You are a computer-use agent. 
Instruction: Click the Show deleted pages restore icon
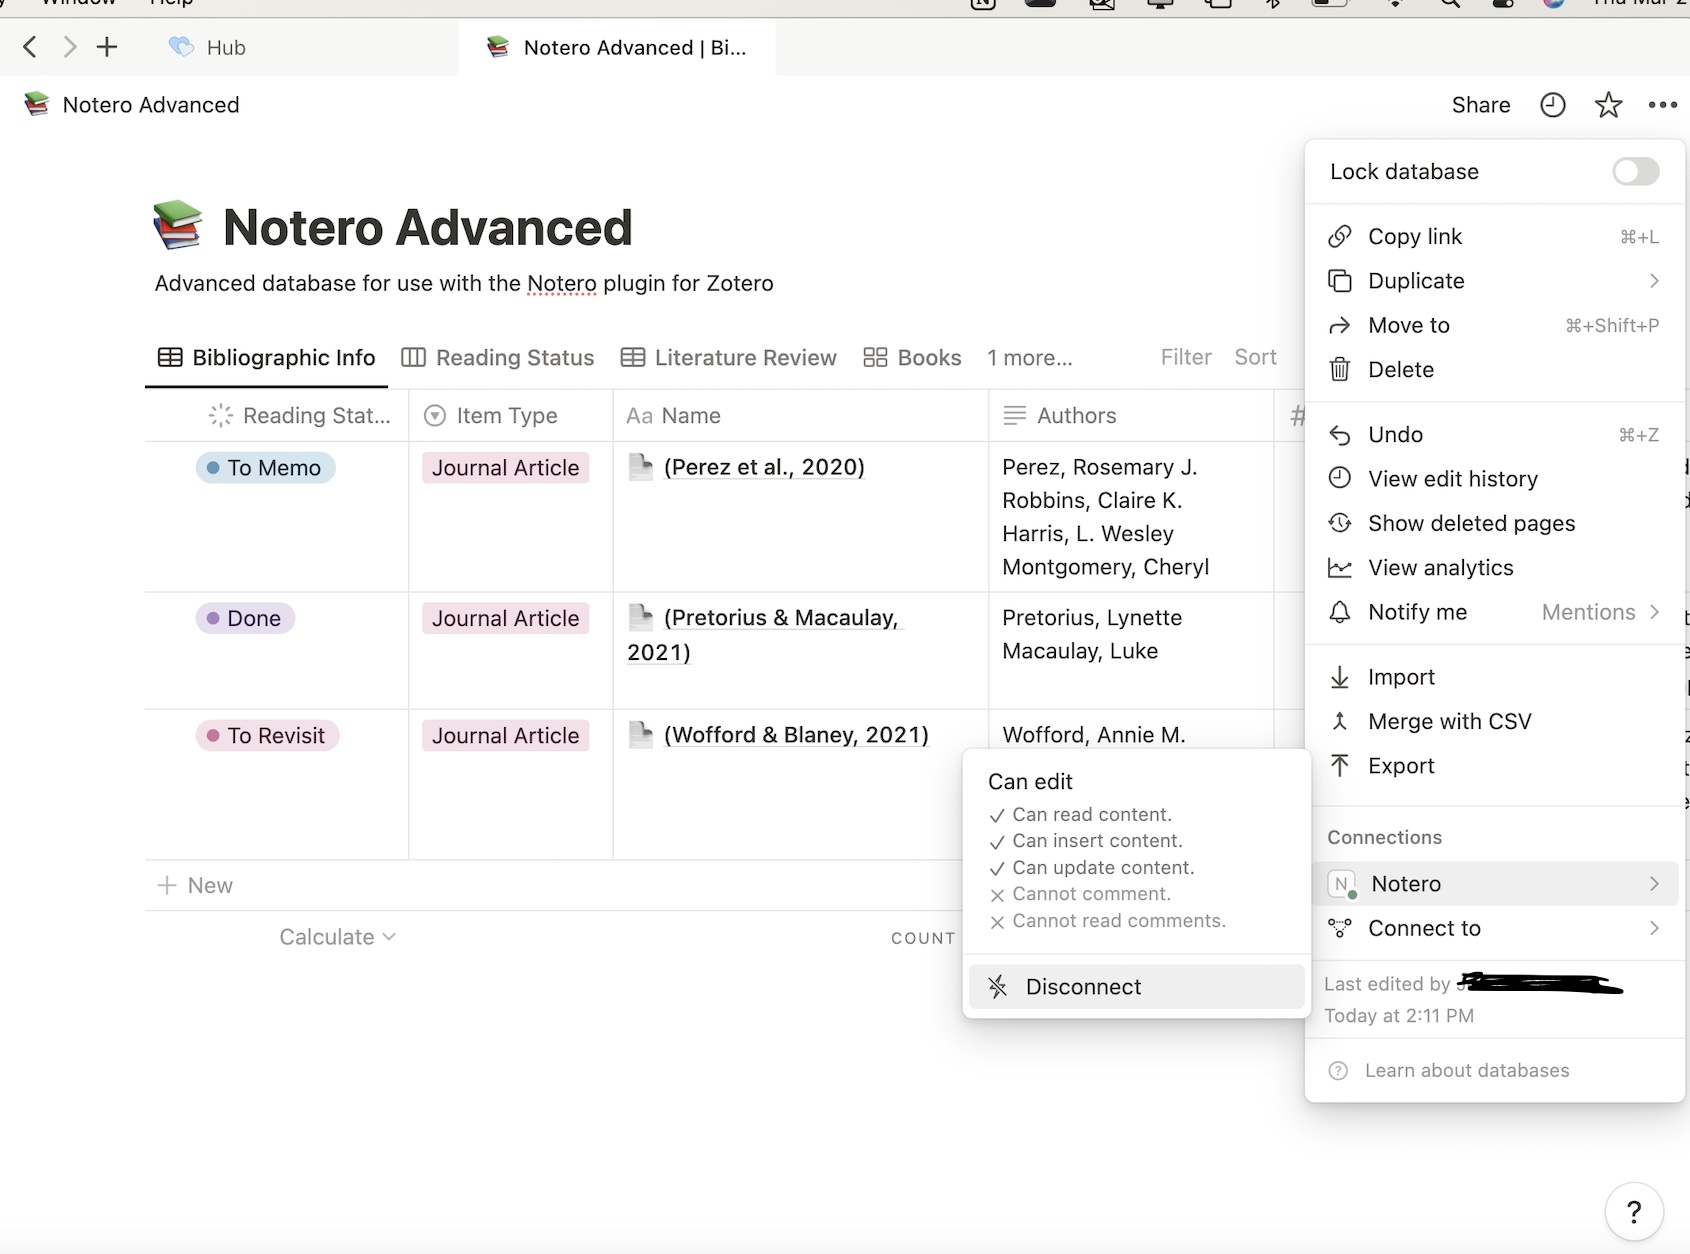coord(1340,523)
